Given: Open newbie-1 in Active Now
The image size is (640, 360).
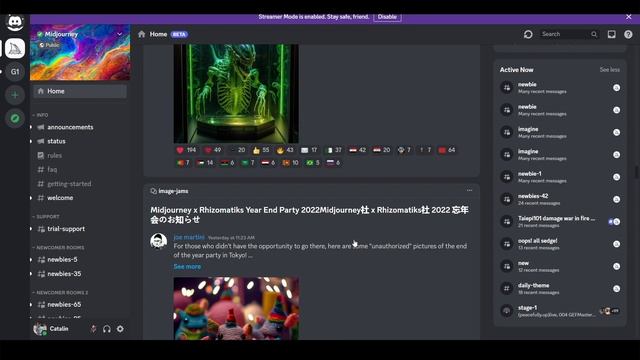Looking at the screenshot, I should pos(560,177).
